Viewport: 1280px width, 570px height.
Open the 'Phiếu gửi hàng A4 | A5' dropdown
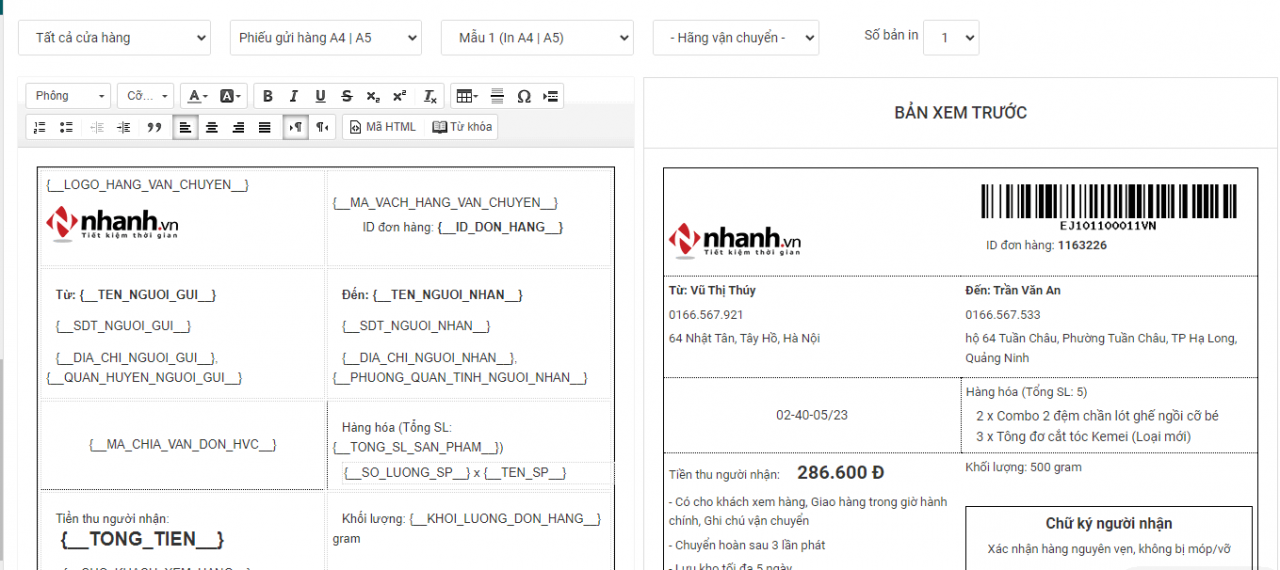(326, 38)
